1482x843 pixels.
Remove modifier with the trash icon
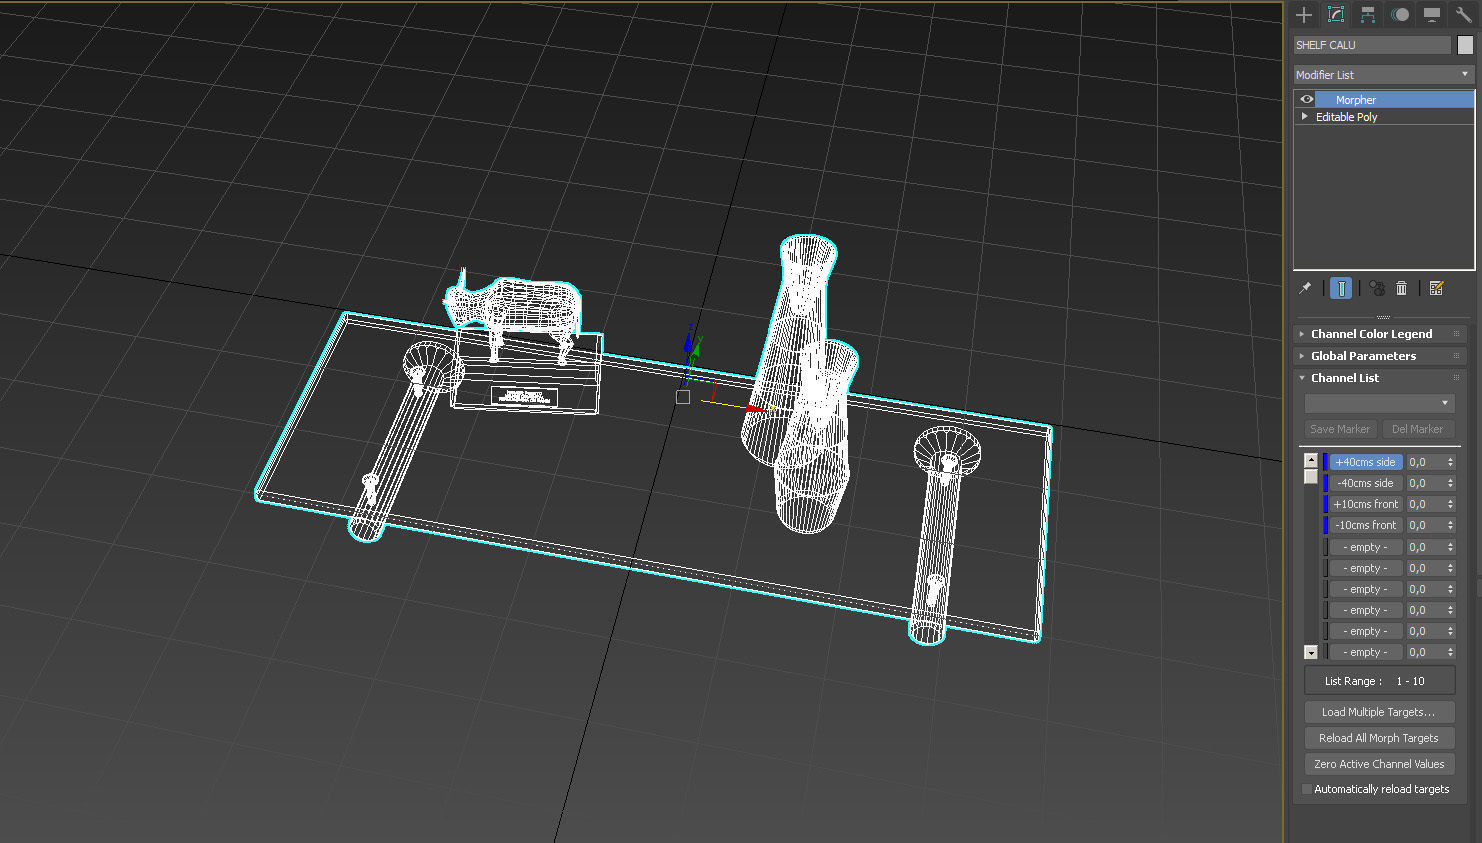pos(1401,288)
